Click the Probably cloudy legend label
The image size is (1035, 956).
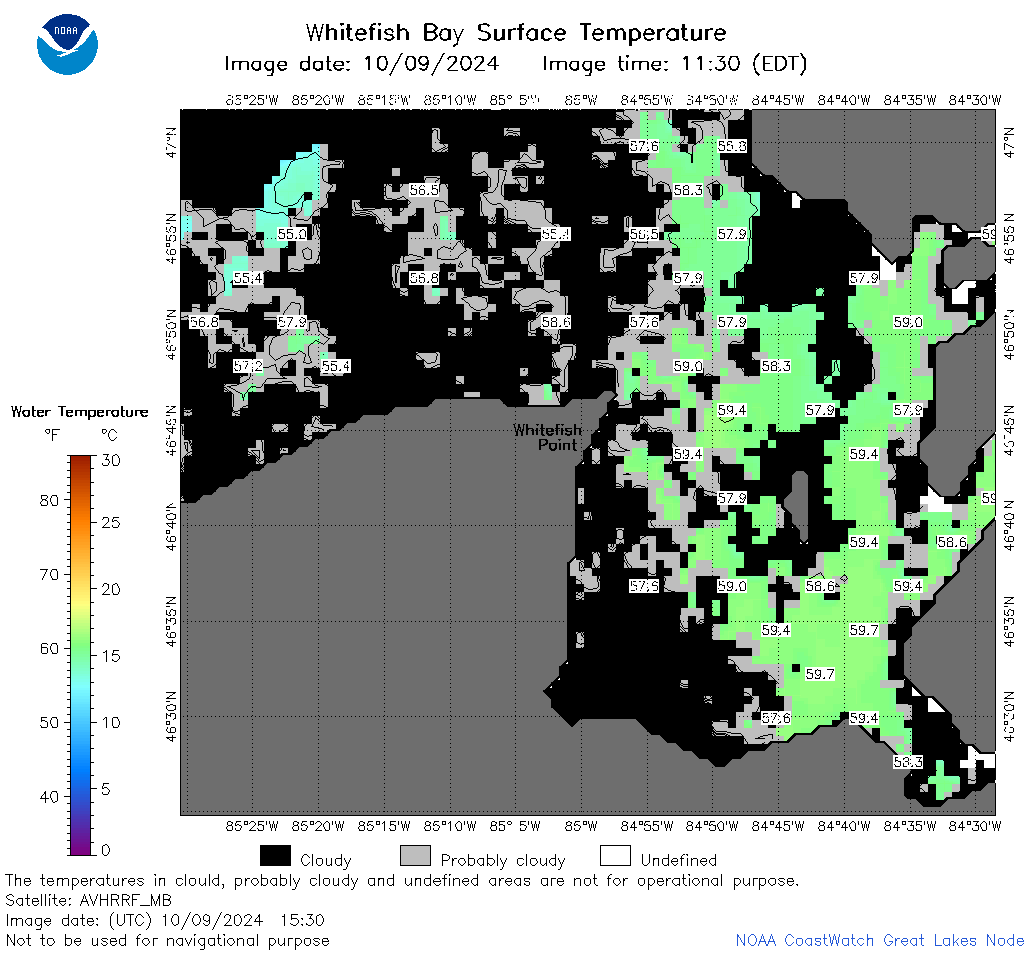click(503, 860)
